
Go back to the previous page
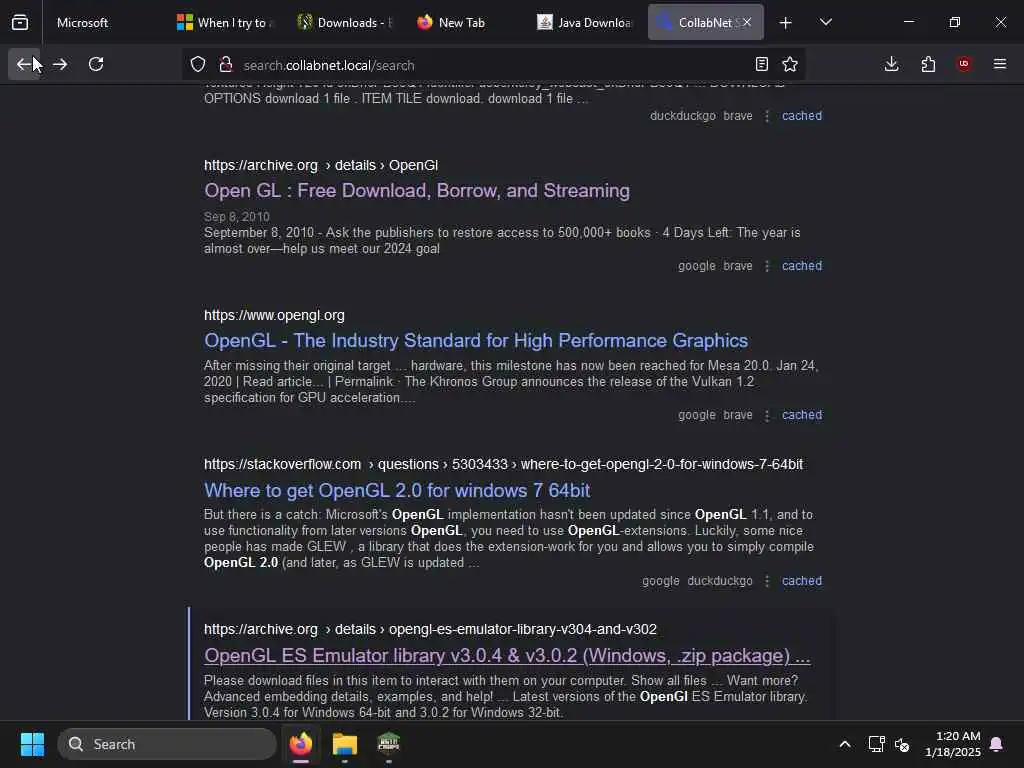click(x=24, y=64)
